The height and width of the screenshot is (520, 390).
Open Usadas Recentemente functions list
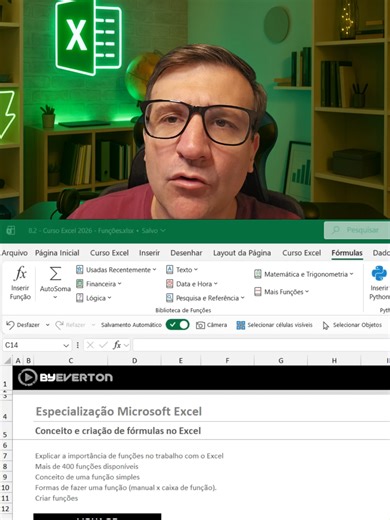(x=116, y=270)
